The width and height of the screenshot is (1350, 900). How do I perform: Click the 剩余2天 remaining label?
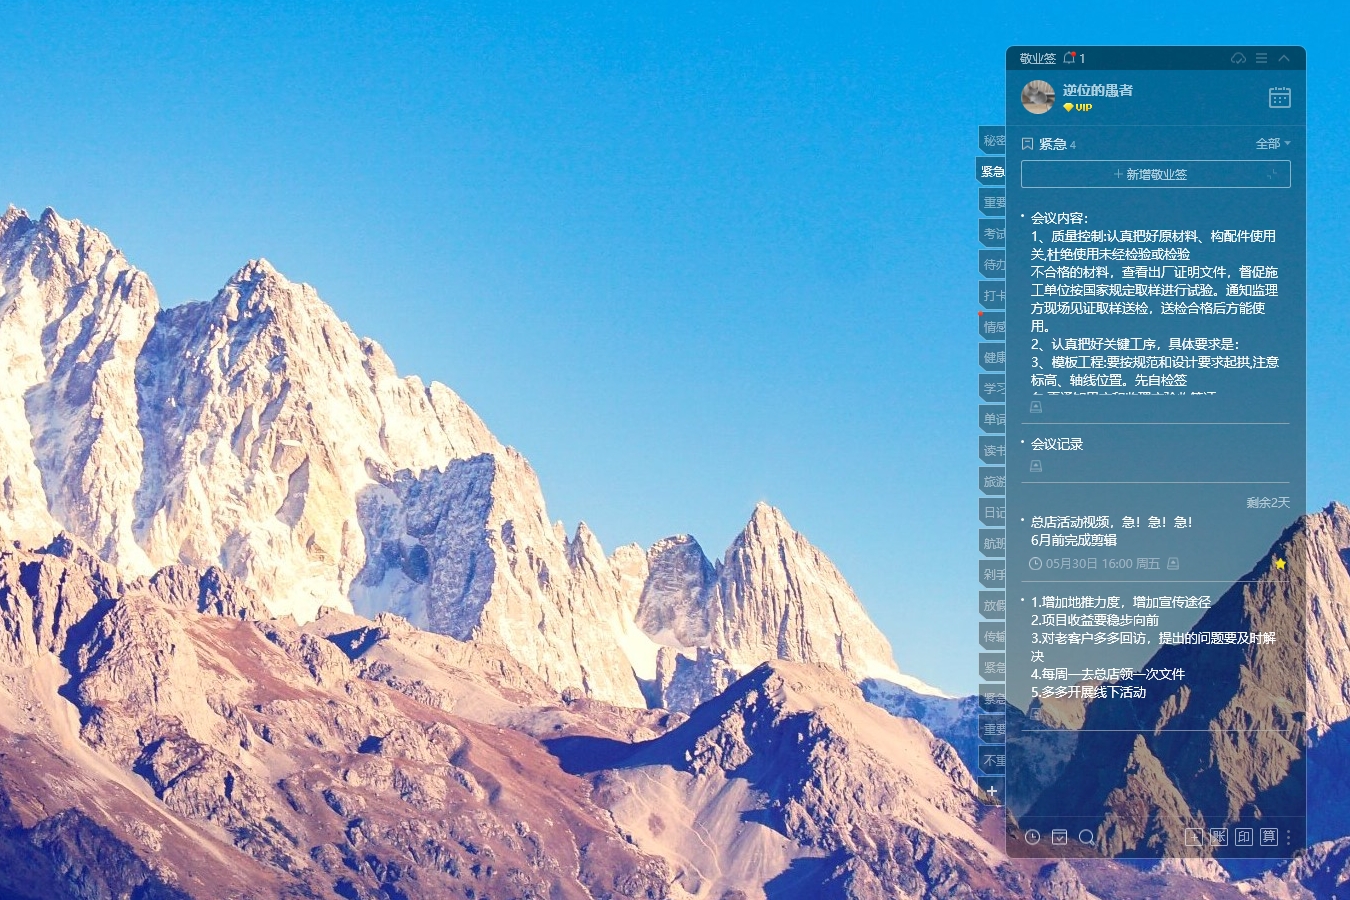(x=1268, y=503)
